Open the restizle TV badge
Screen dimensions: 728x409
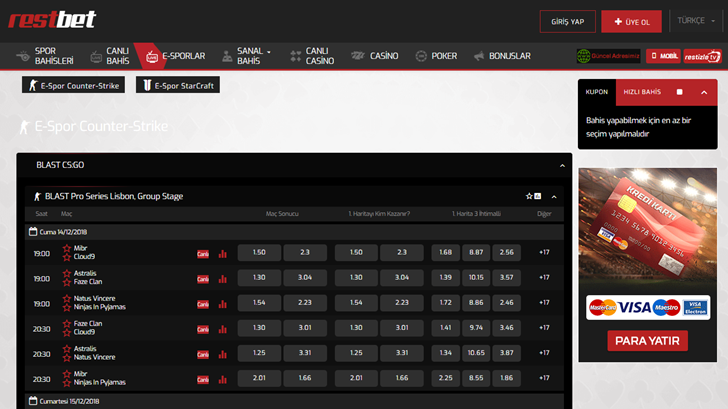pos(702,56)
